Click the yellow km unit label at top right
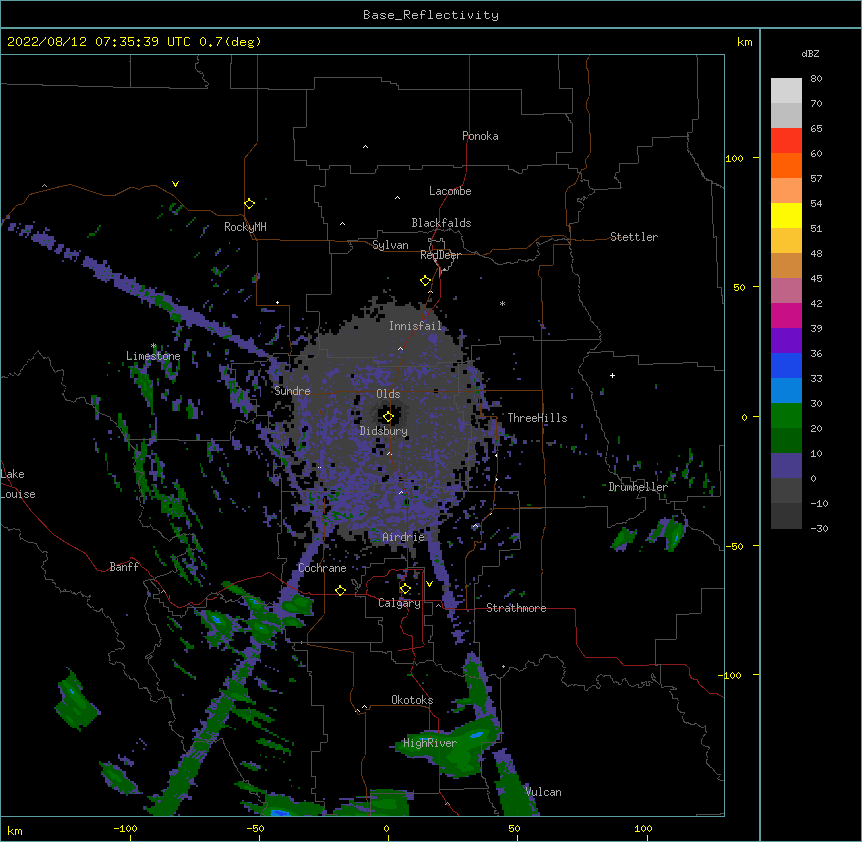Screen dimensions: 862x842 tap(744, 42)
